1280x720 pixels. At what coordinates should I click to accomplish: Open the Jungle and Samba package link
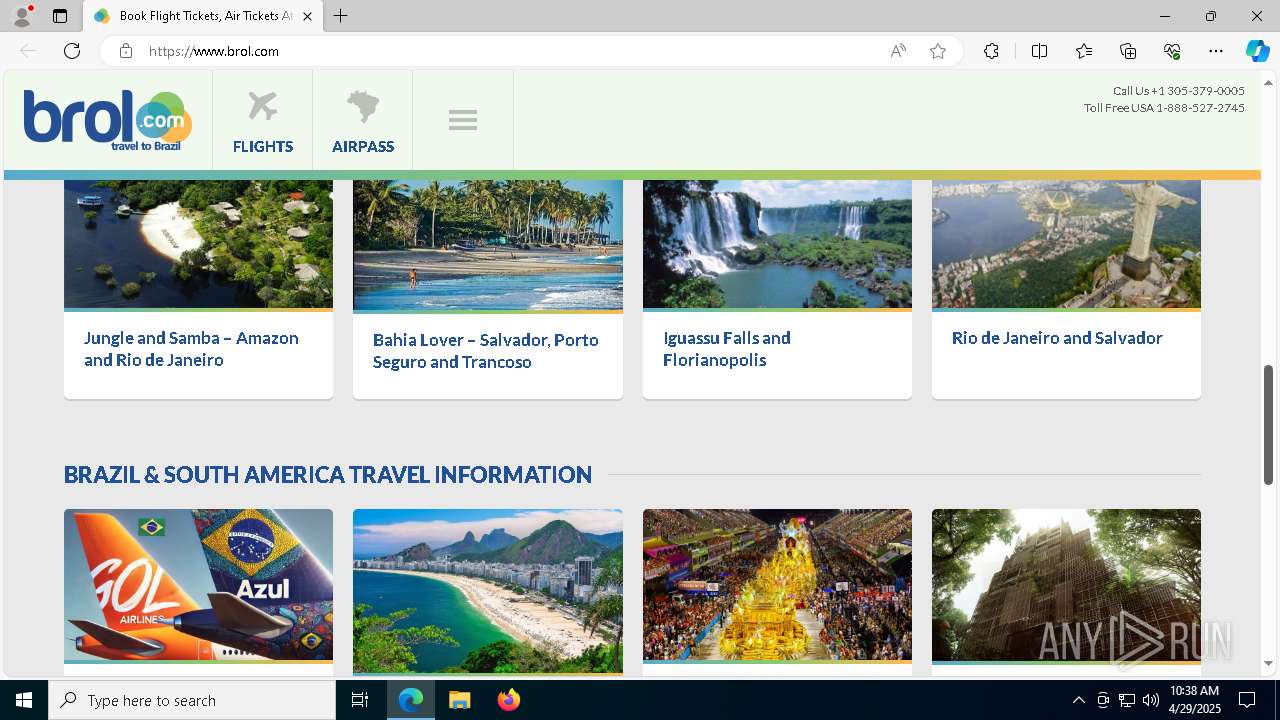pyautogui.click(x=191, y=349)
